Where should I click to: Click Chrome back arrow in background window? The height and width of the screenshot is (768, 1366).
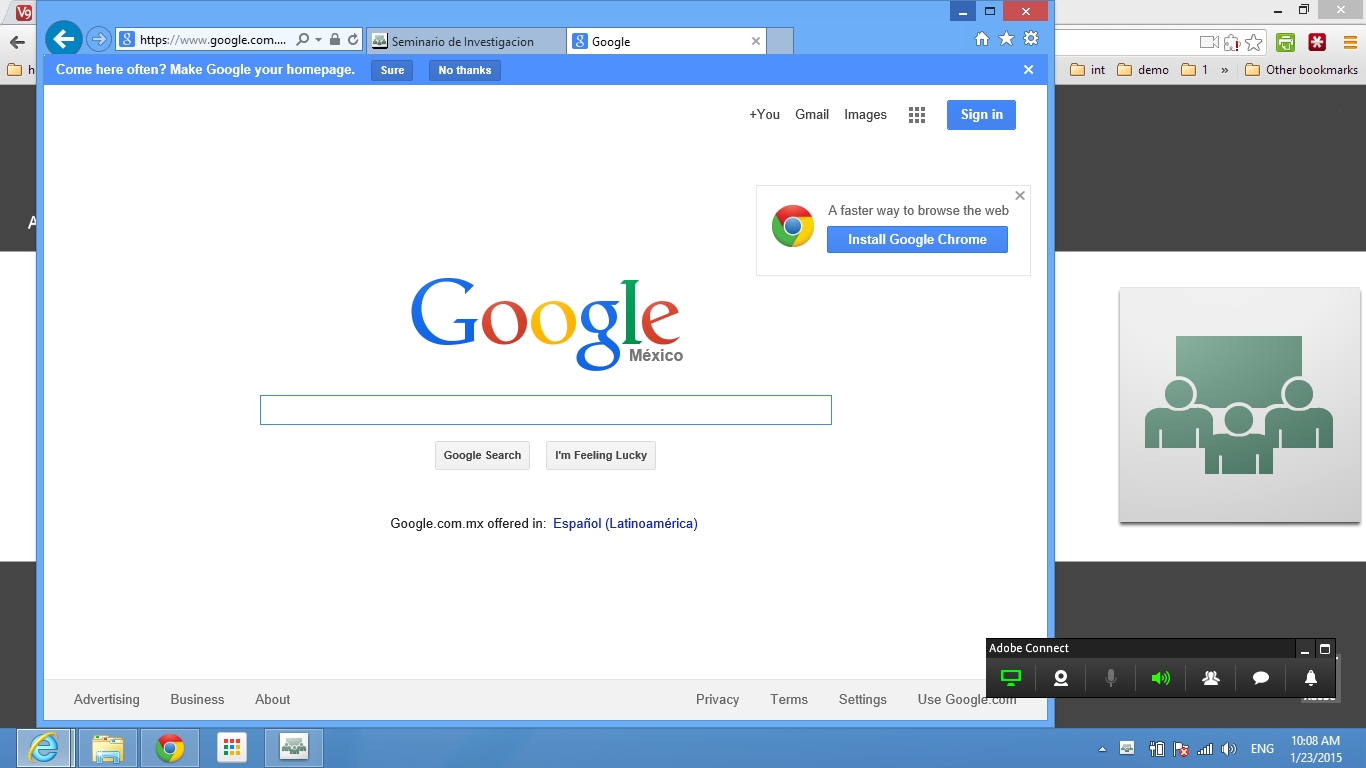tap(16, 42)
